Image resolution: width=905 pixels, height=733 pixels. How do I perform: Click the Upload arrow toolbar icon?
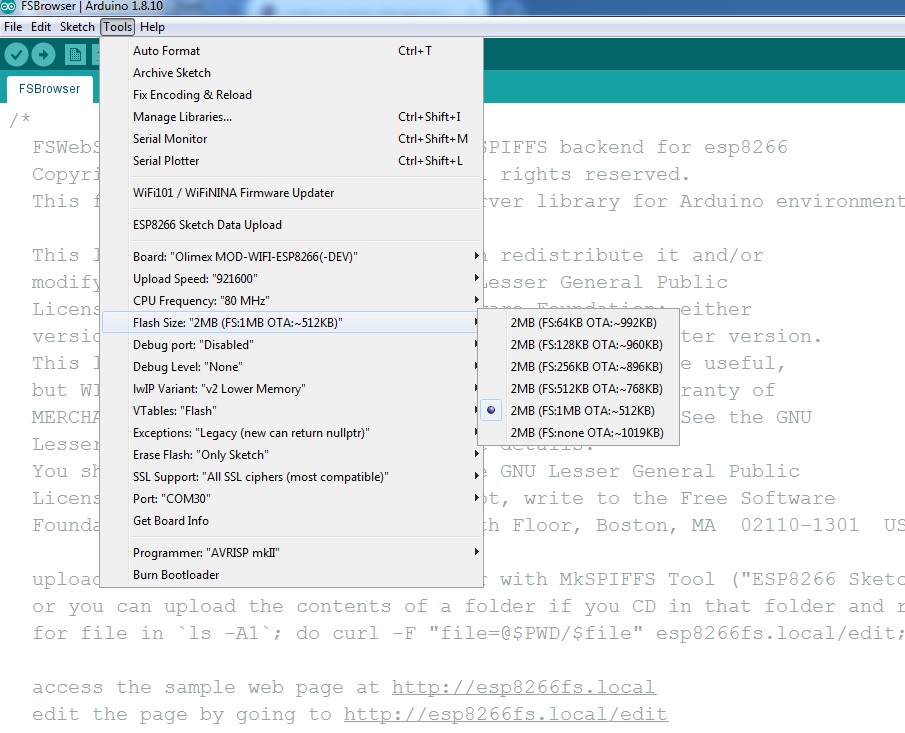point(43,54)
